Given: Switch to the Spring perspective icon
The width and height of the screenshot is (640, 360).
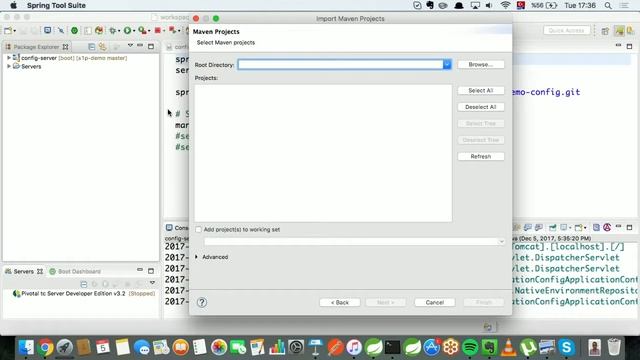Looking at the screenshot, I should pos(619,31).
